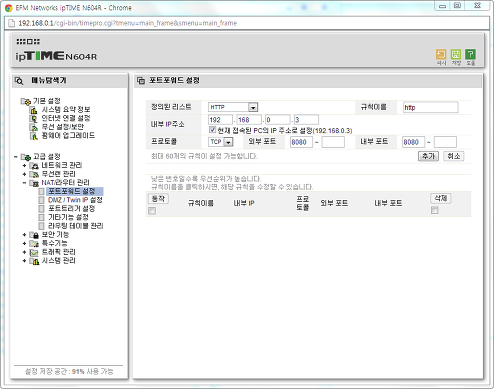Click the 취소 cancel button
The width and height of the screenshot is (494, 389).
click(454, 156)
